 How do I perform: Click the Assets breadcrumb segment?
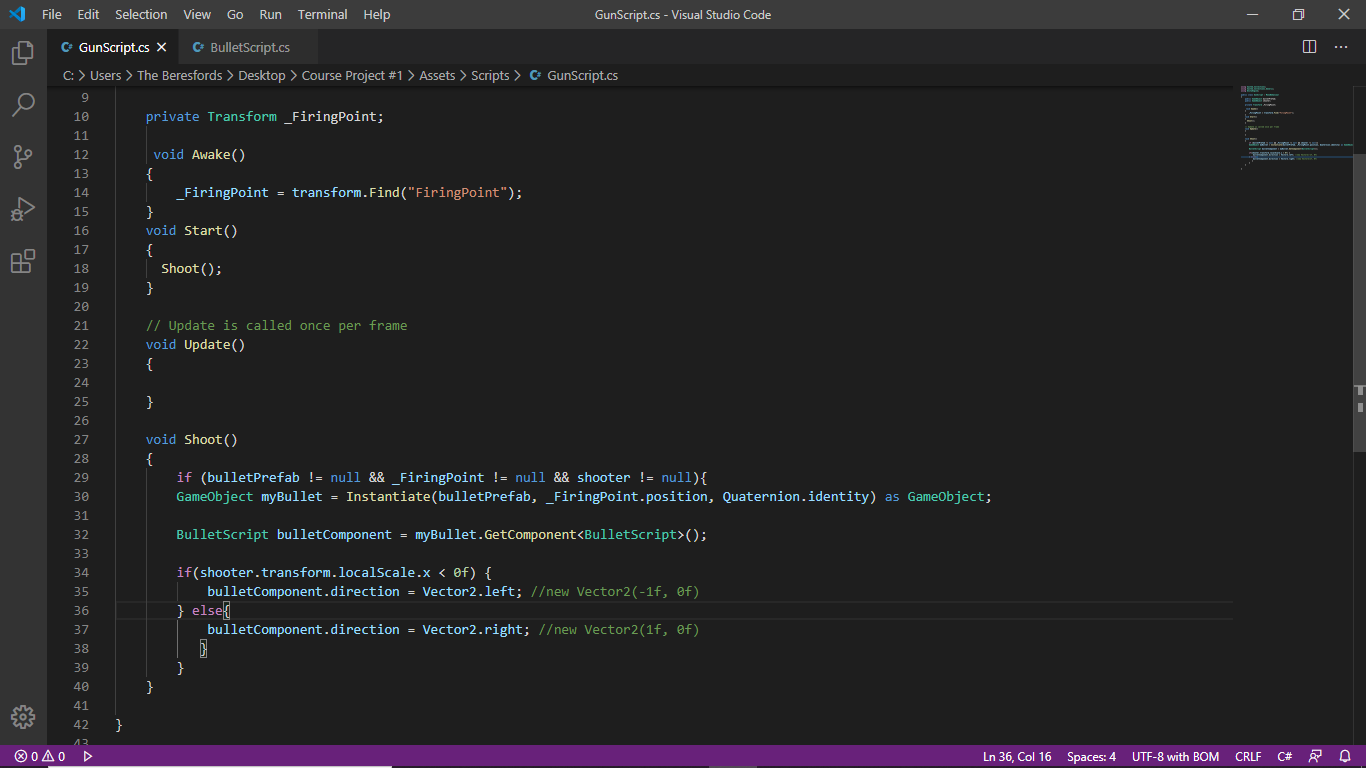[437, 75]
